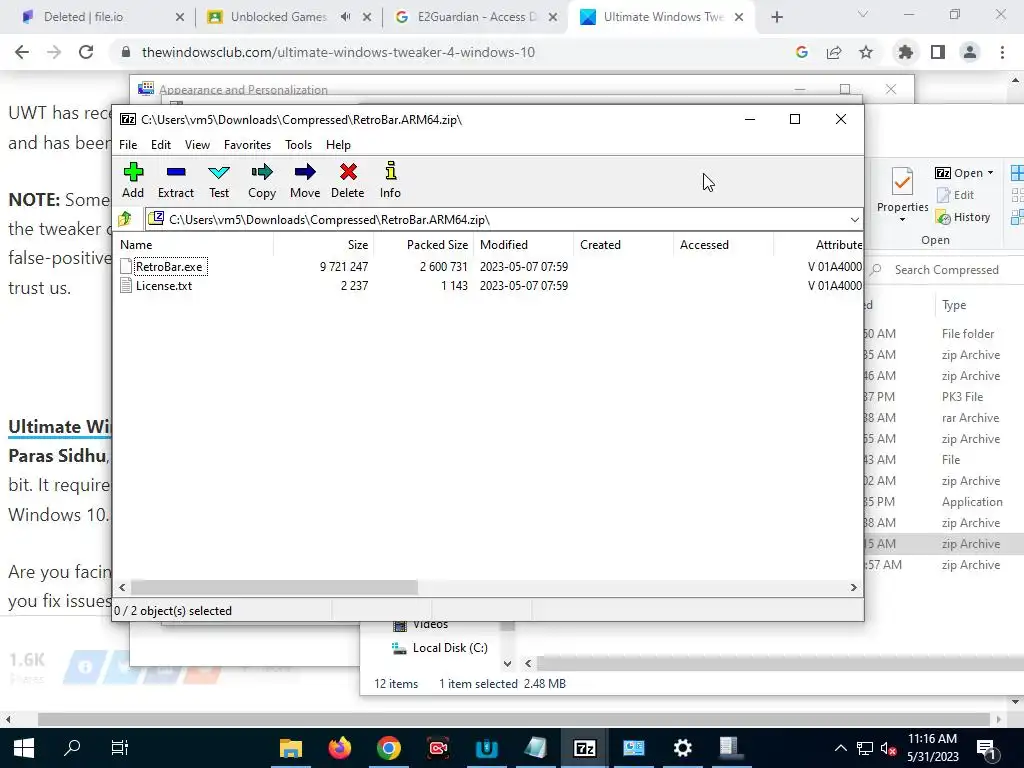Open Firefox from the taskbar
This screenshot has height=768, width=1024.
coord(340,748)
